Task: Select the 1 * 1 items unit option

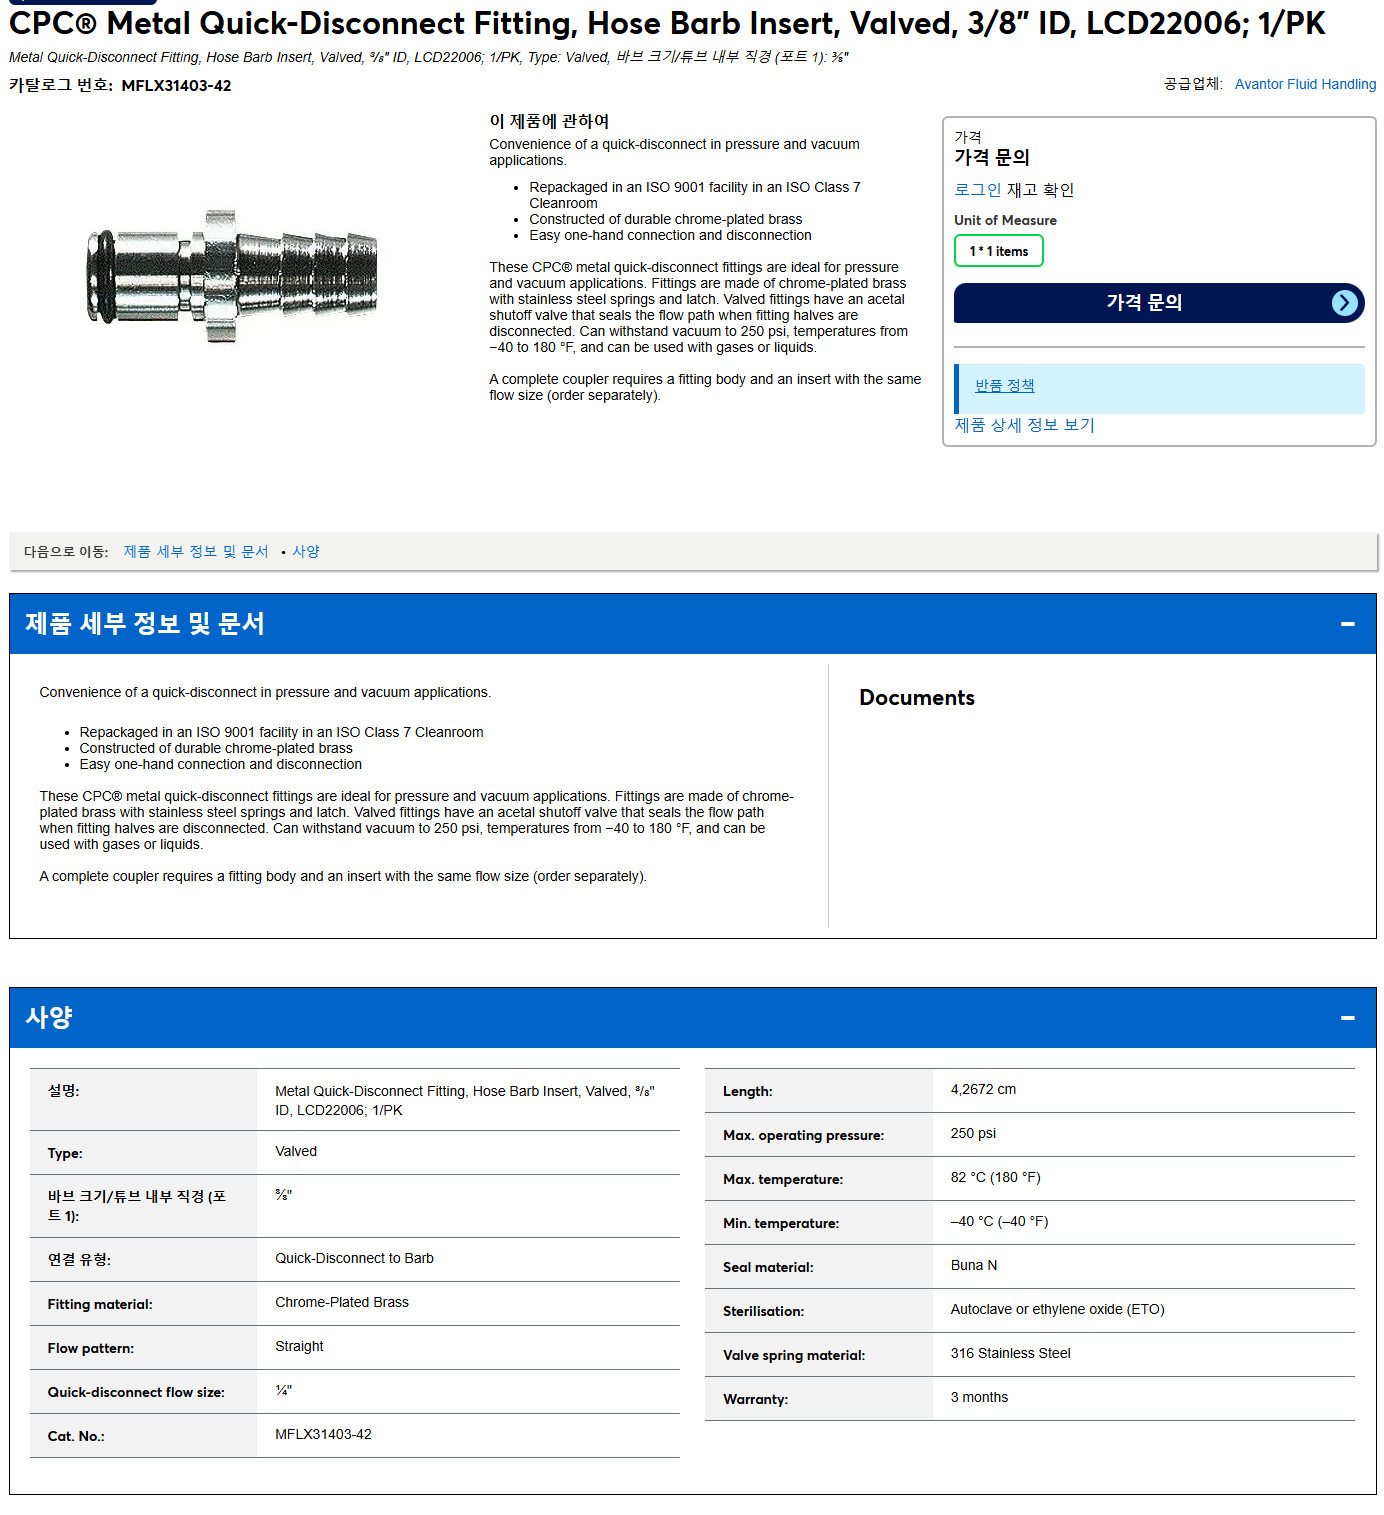Action: click(x=998, y=251)
